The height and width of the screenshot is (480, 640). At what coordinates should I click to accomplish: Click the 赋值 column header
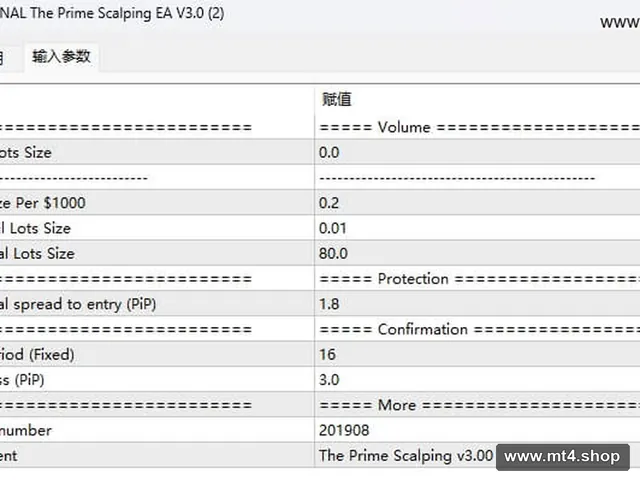click(x=337, y=99)
